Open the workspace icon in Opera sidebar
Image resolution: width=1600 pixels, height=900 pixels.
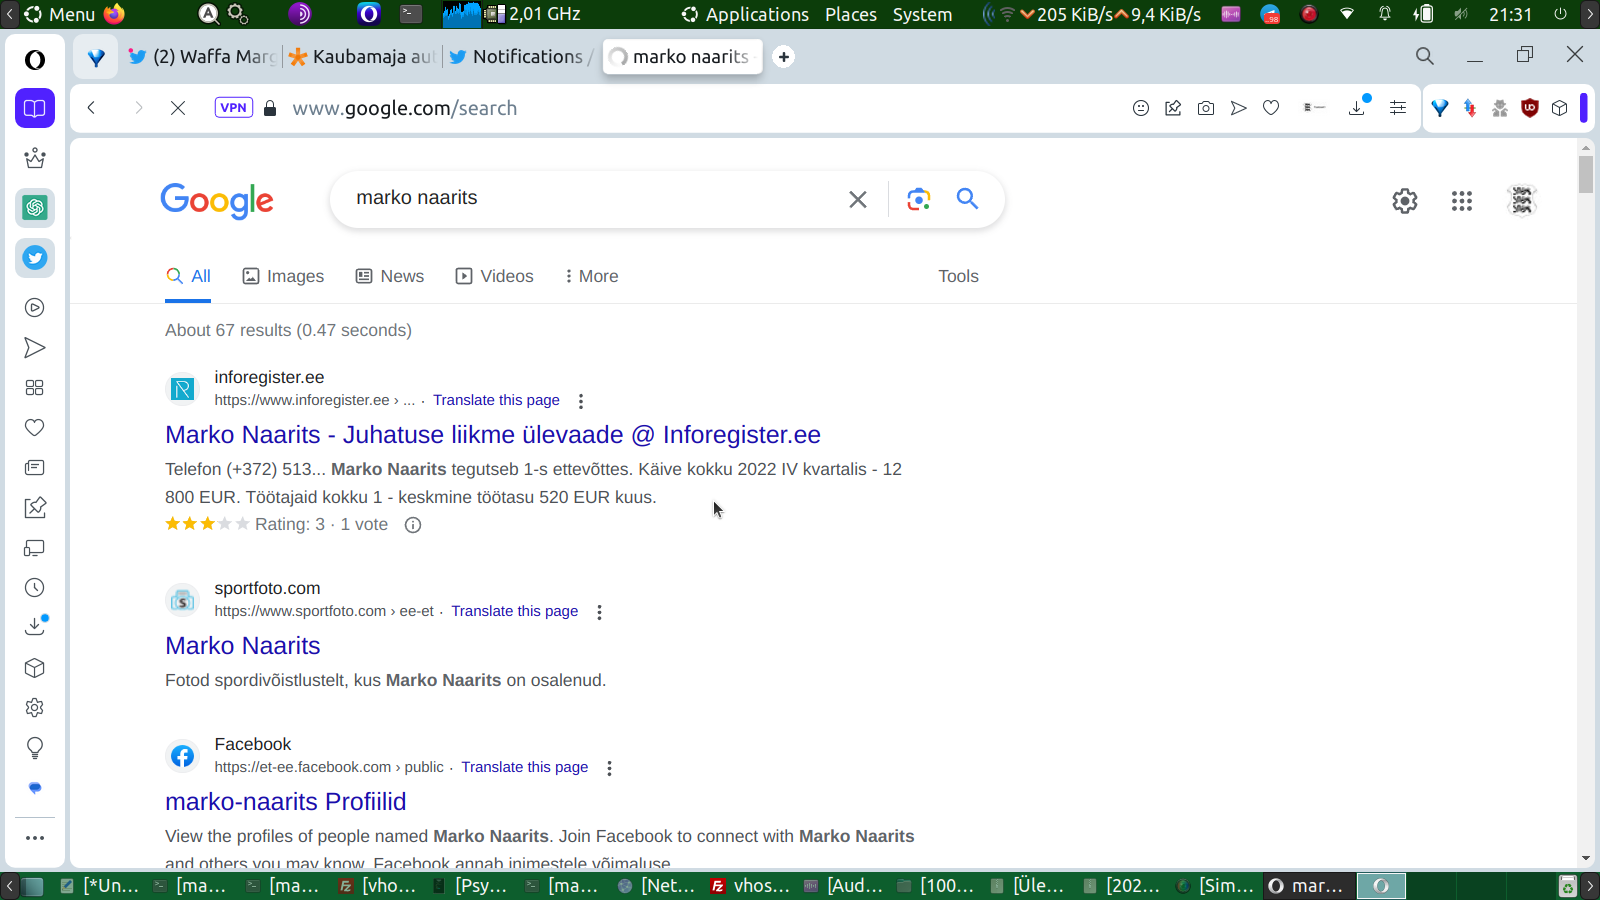point(35,108)
